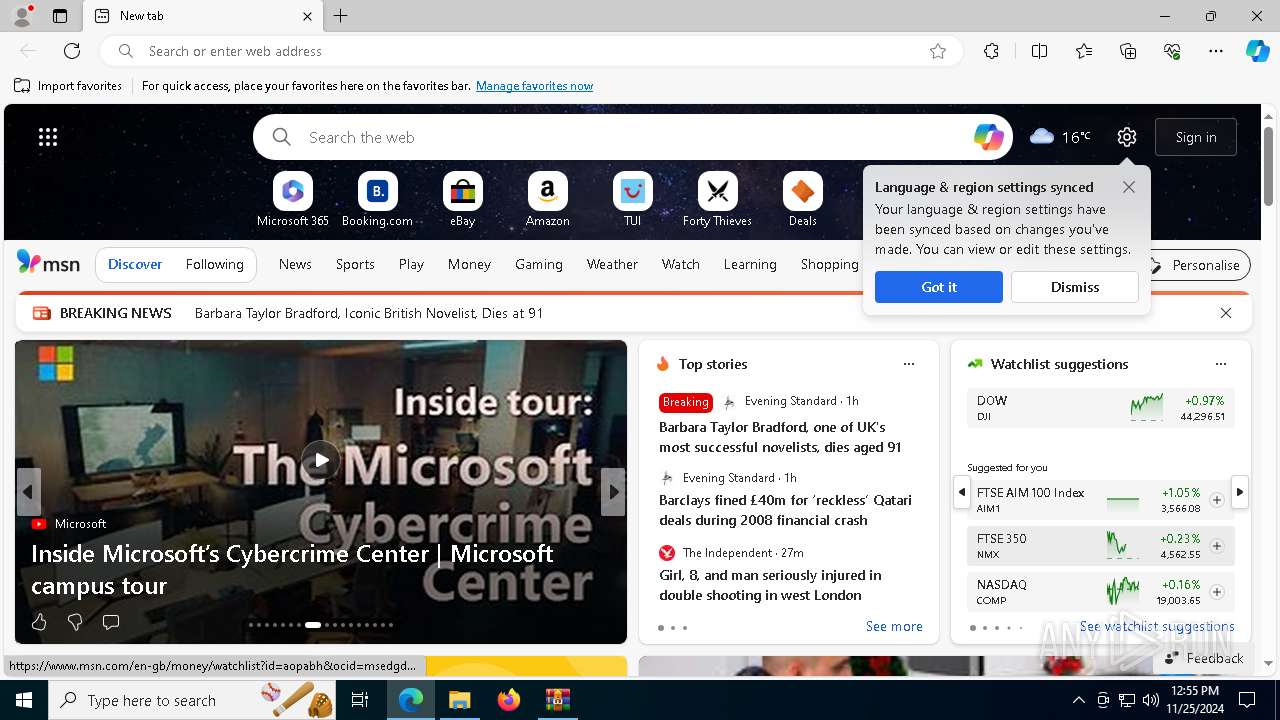1280x720 pixels.
Task: Open the Booking.com shortcut tile
Action: pos(377,199)
